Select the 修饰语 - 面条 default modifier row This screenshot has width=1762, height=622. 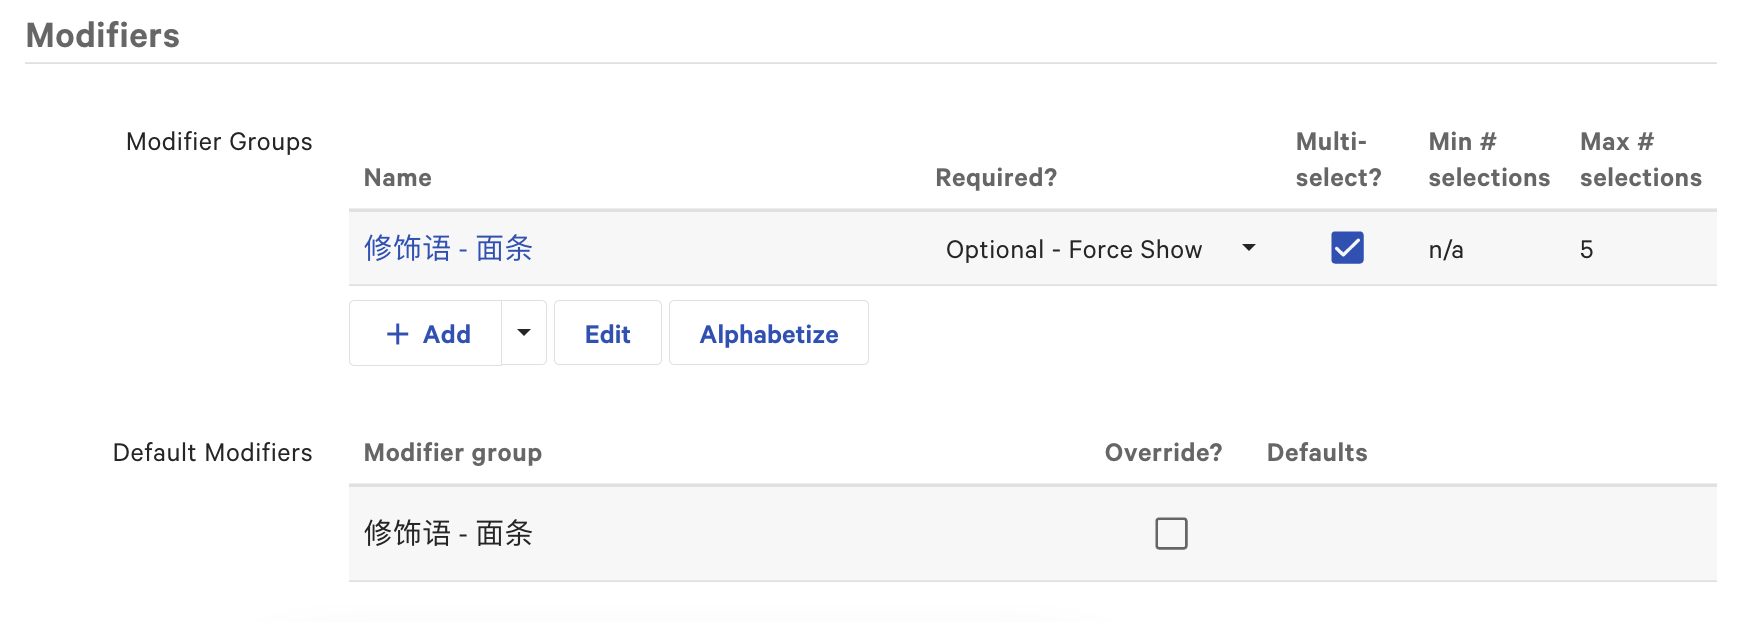(x=448, y=534)
